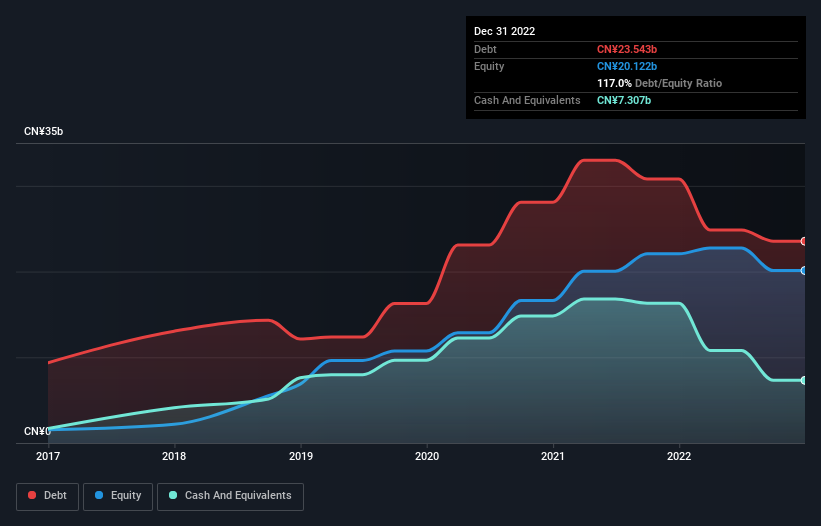Click the CN¥0 y-axis label
Image resolution: width=821 pixels, height=526 pixels.
click(x=37, y=431)
